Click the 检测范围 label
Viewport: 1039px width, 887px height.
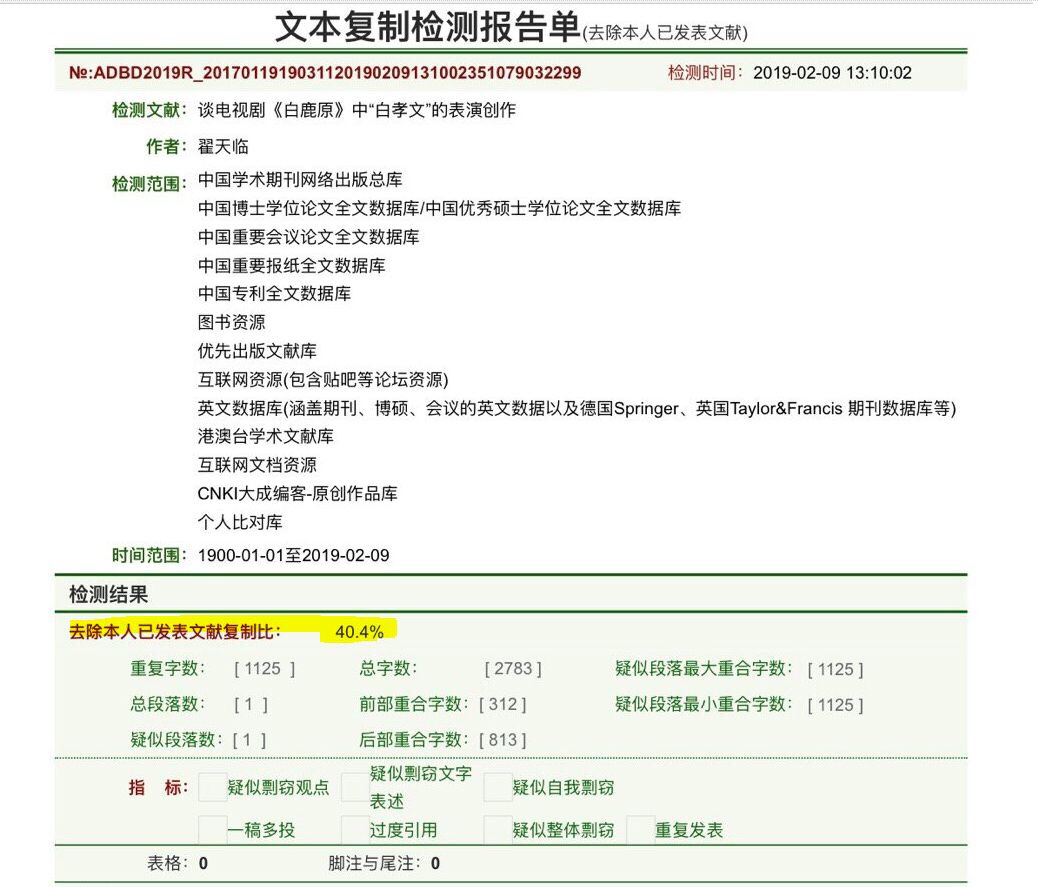click(150, 183)
